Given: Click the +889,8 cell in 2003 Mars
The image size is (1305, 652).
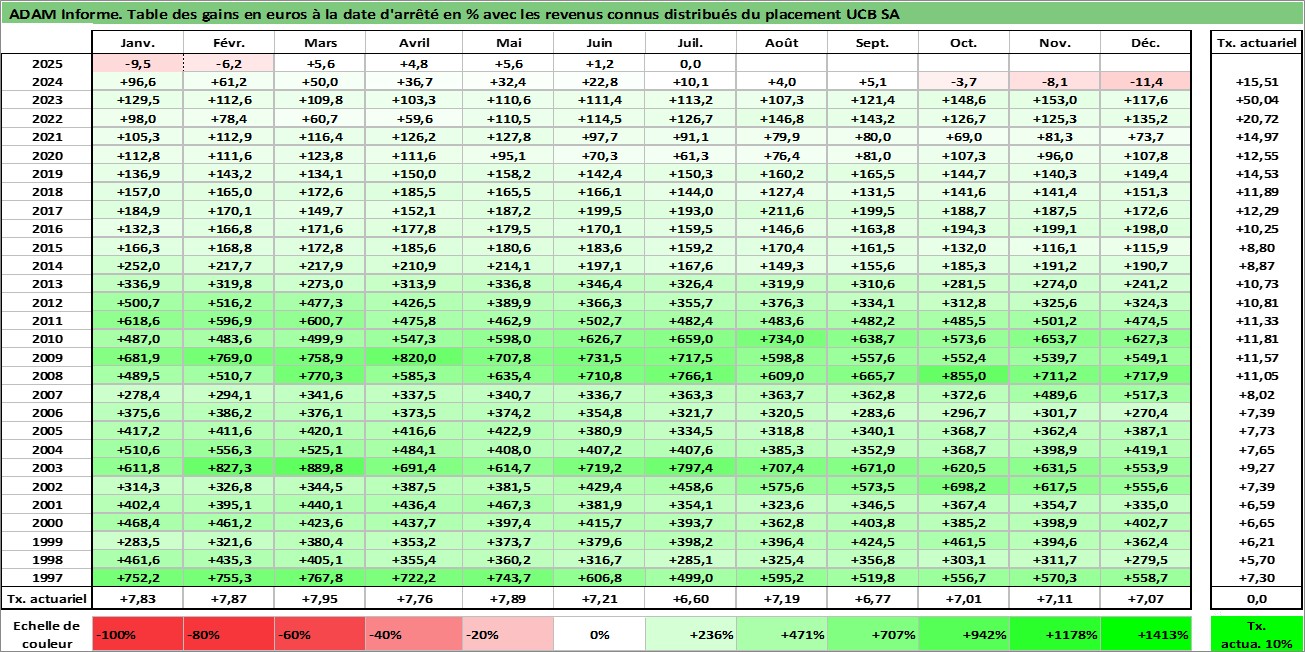Looking at the screenshot, I should (320, 468).
